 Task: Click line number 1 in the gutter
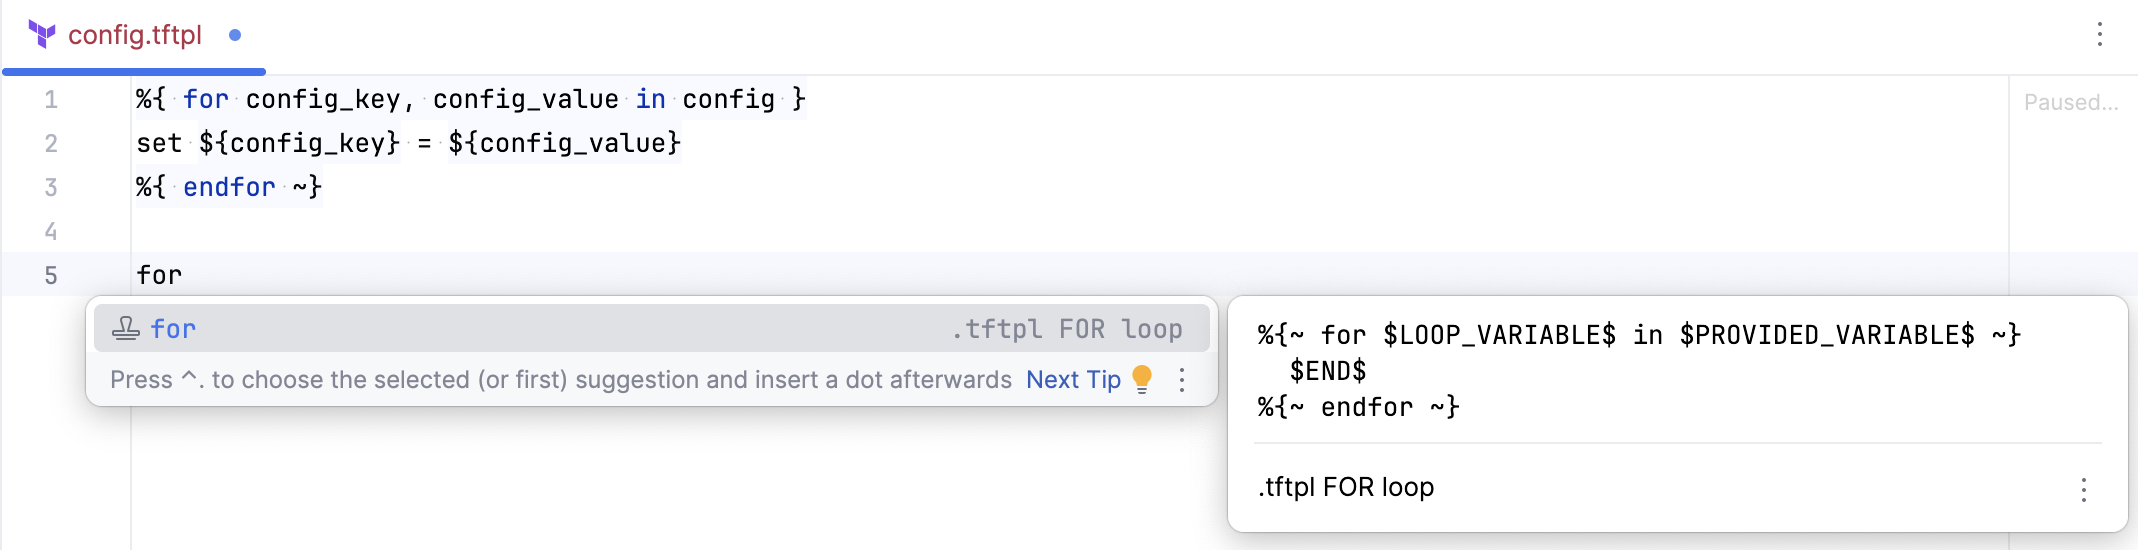click(x=51, y=100)
